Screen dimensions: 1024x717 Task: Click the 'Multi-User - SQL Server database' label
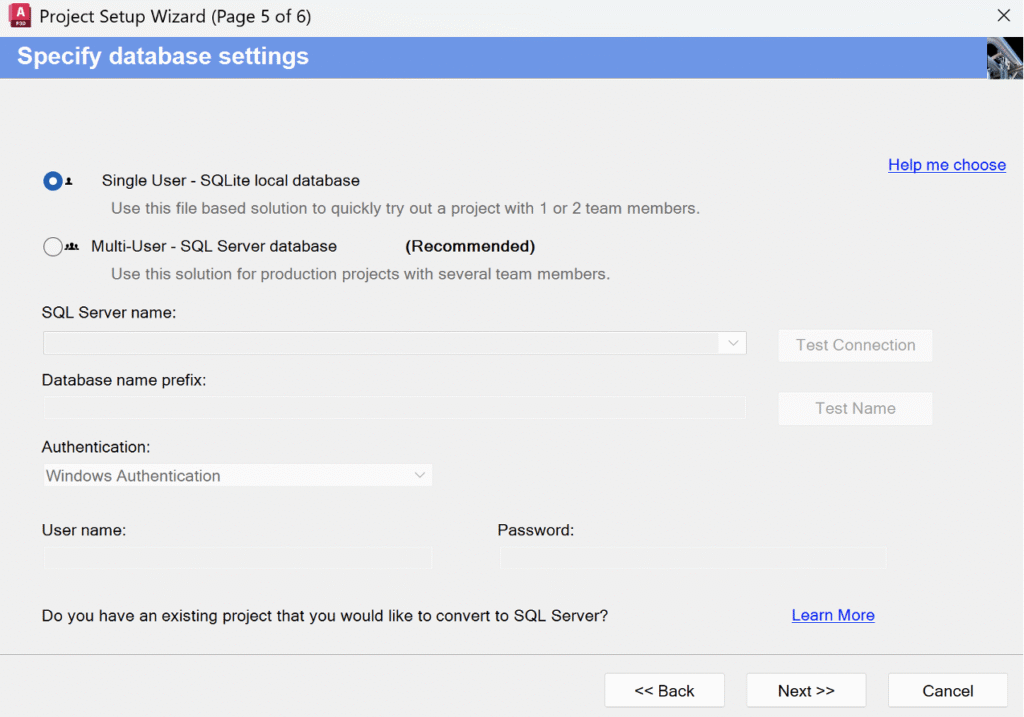(214, 247)
